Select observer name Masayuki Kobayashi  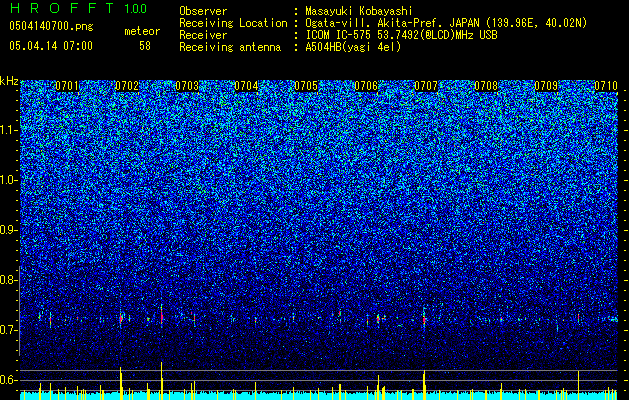359,11
